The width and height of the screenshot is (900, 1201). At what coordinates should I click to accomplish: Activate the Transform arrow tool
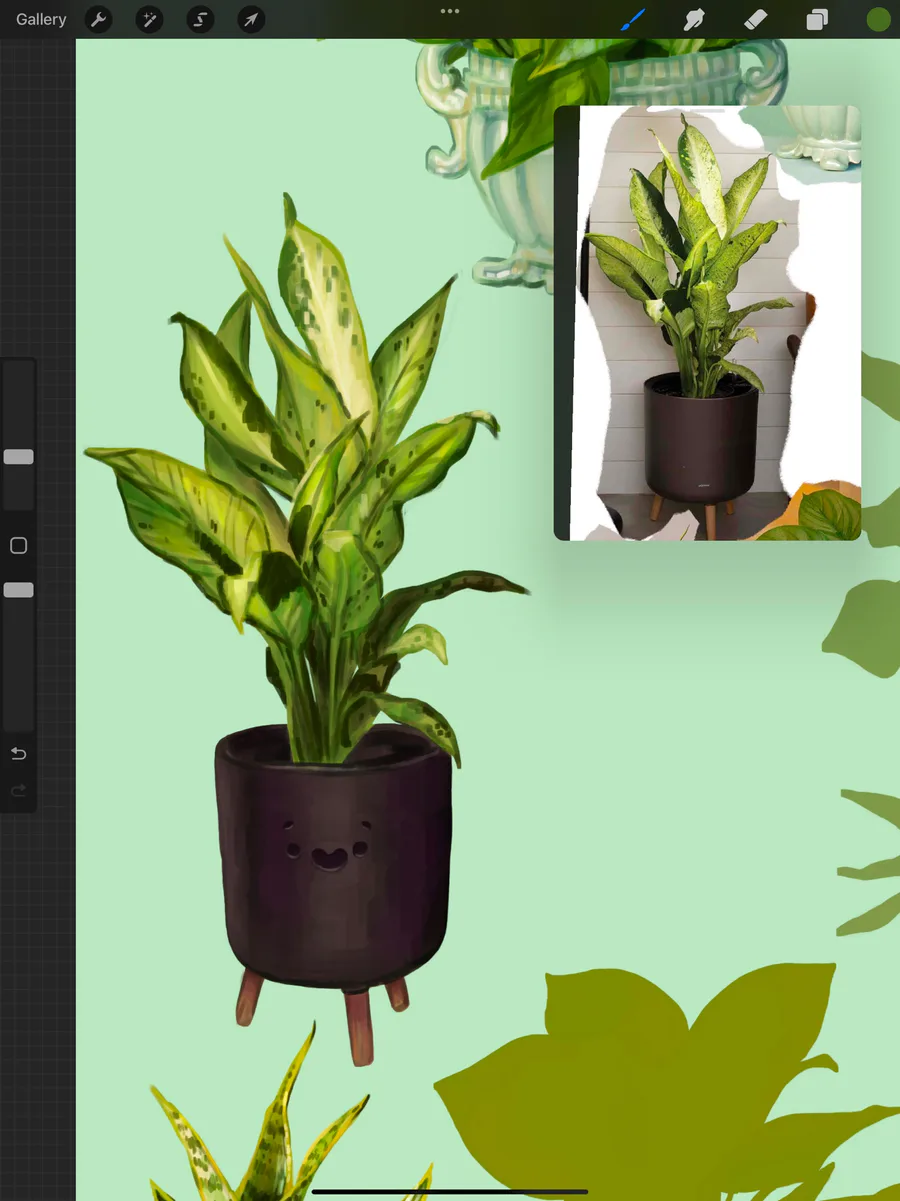coord(251,19)
